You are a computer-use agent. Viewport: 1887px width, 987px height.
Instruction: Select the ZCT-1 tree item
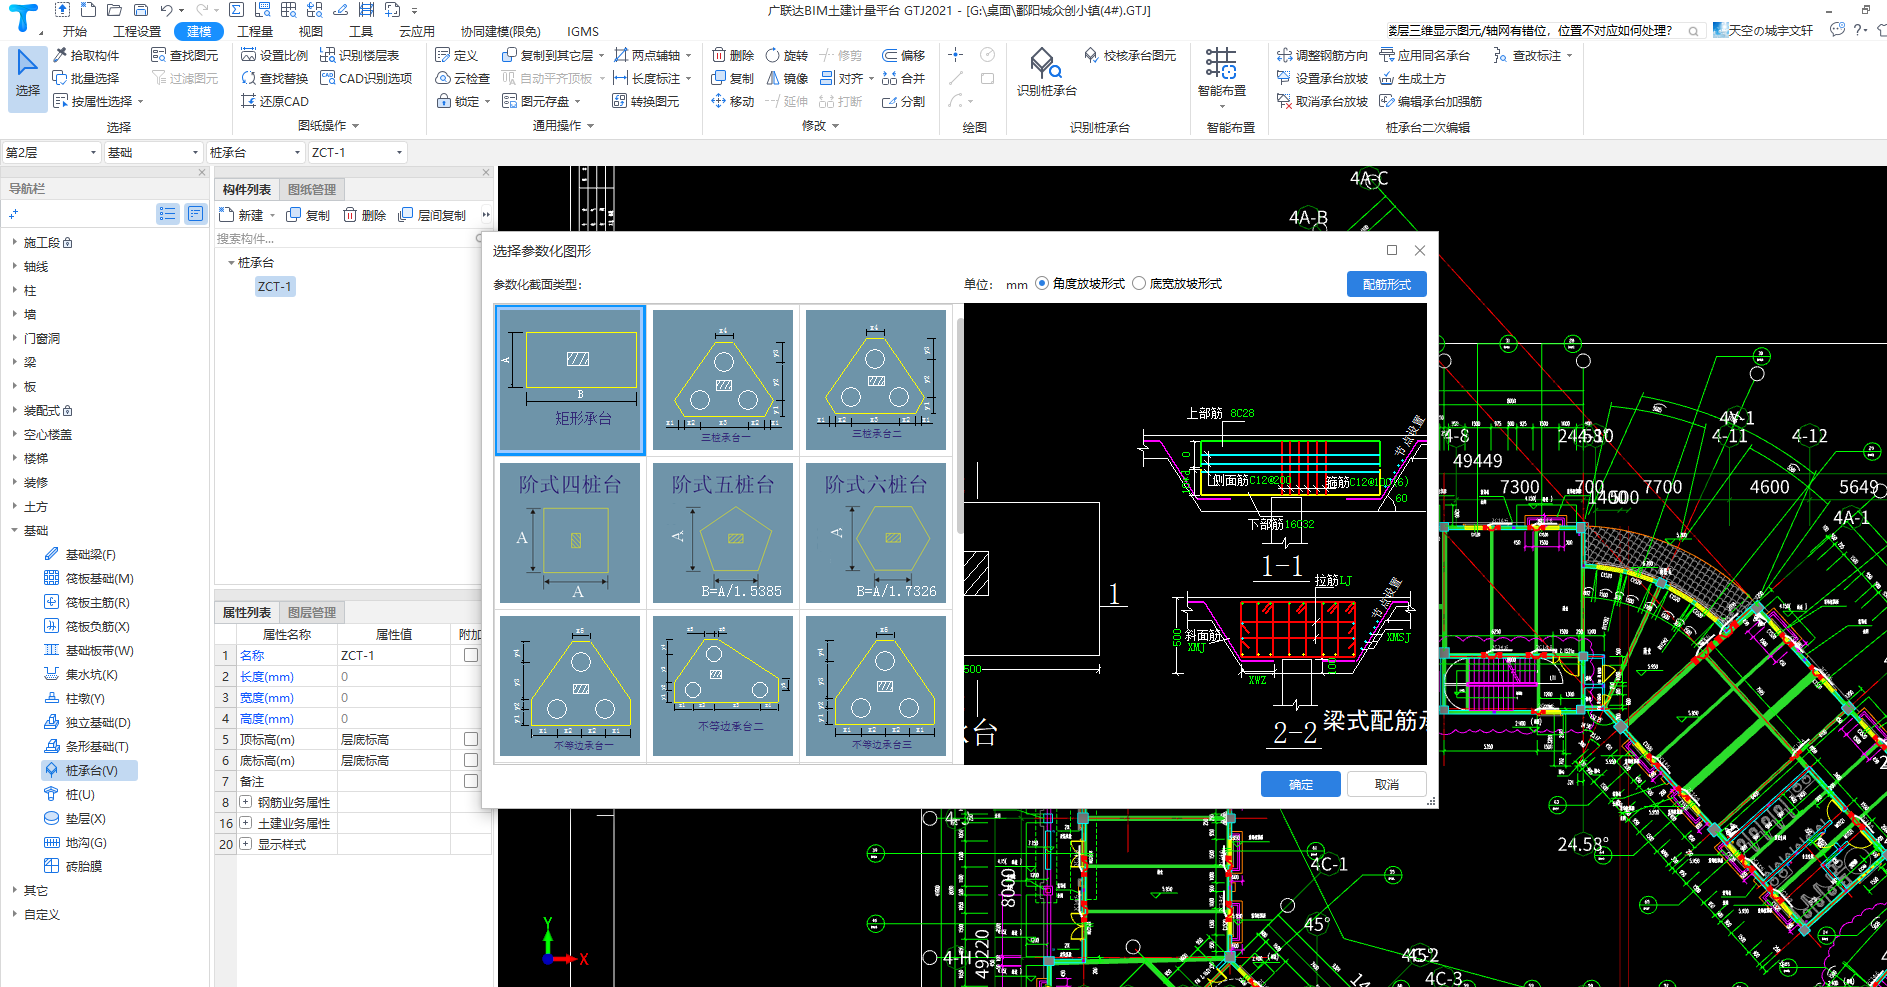pyautogui.click(x=275, y=286)
